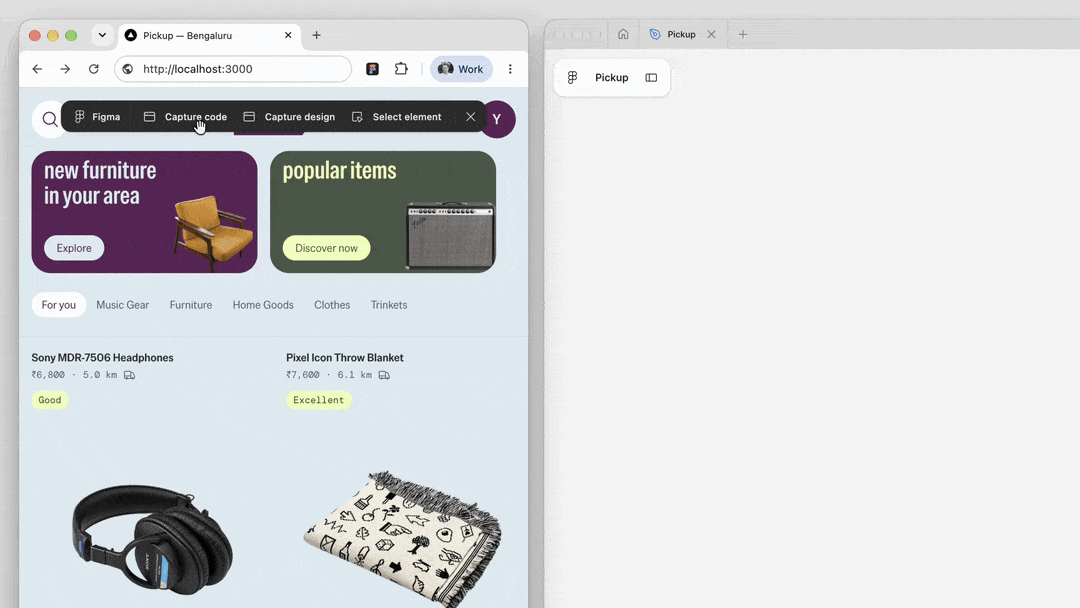Click the Discover now button

326,248
